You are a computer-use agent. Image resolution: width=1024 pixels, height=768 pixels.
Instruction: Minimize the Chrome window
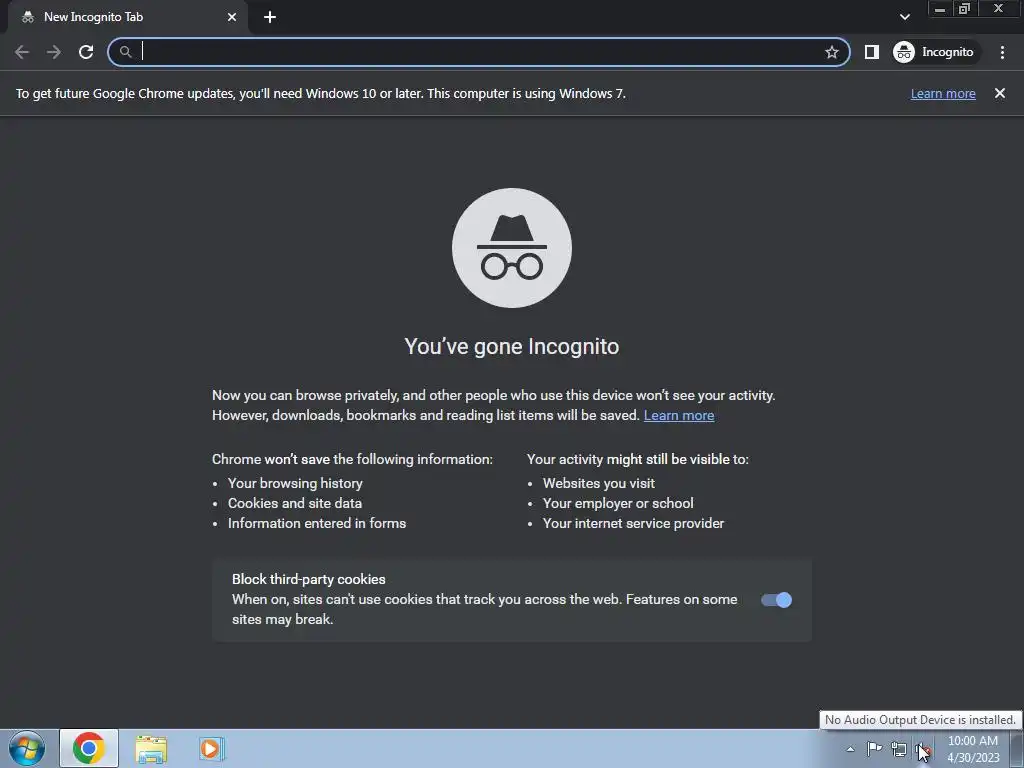click(940, 8)
